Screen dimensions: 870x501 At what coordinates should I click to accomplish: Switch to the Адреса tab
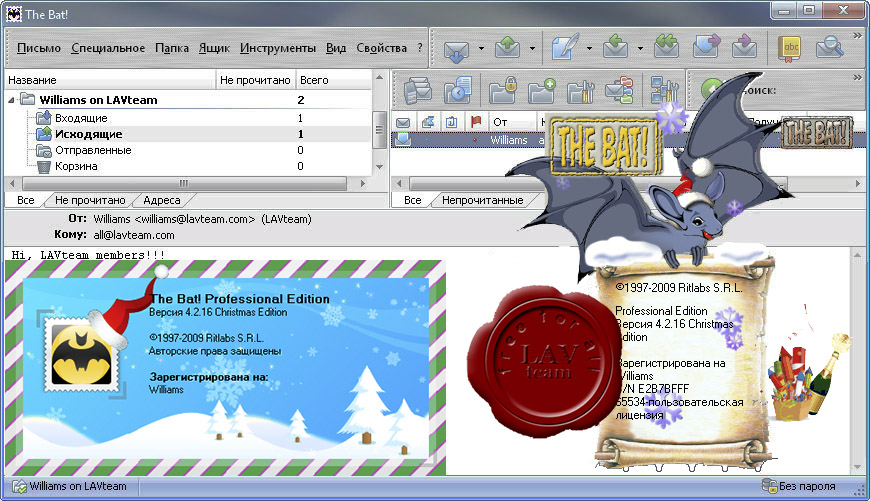click(x=161, y=200)
